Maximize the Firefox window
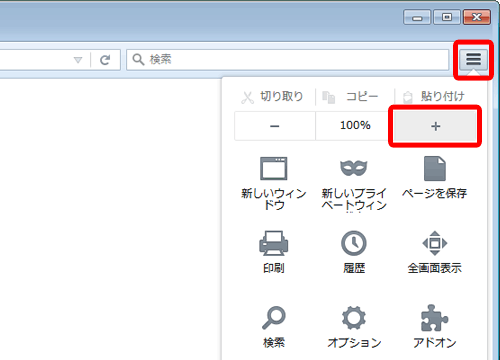 [447, 17]
